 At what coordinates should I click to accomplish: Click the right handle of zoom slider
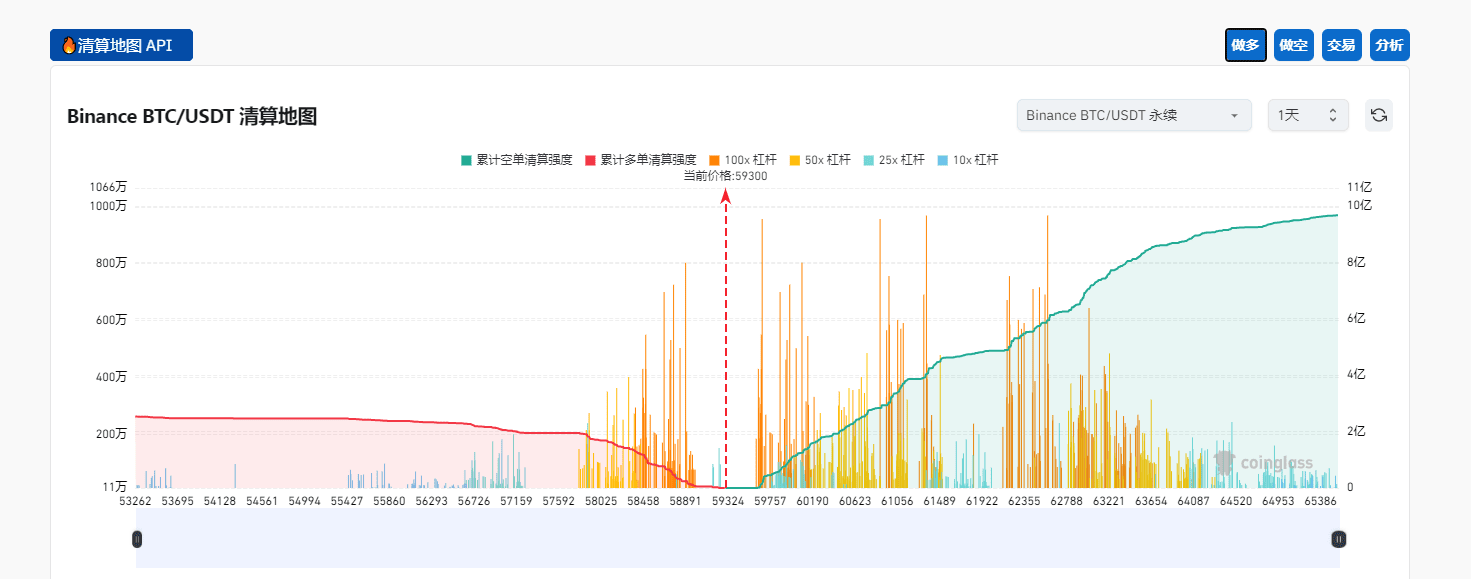pos(1338,539)
